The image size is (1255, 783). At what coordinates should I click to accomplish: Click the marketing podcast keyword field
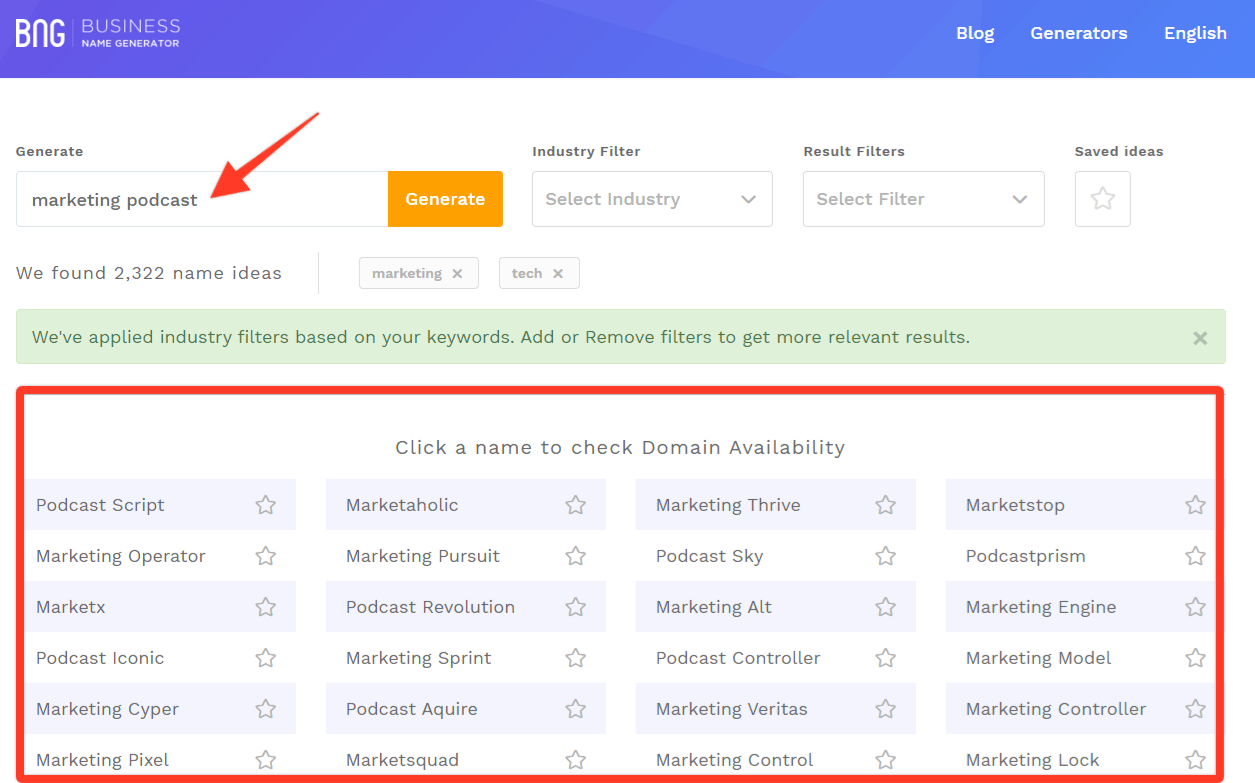202,199
